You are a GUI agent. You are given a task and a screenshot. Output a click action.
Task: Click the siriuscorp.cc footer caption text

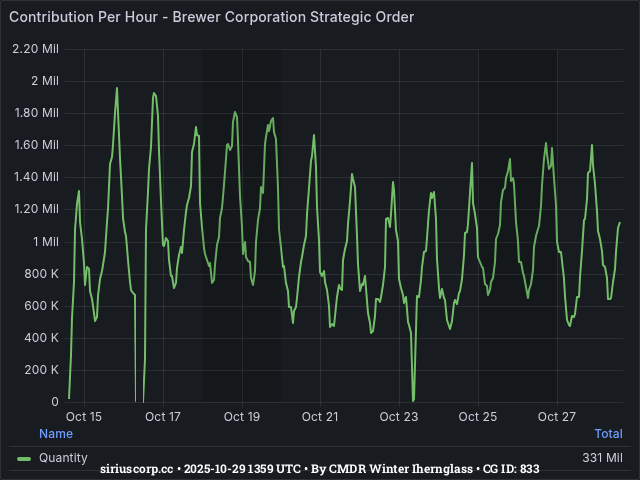point(320,469)
